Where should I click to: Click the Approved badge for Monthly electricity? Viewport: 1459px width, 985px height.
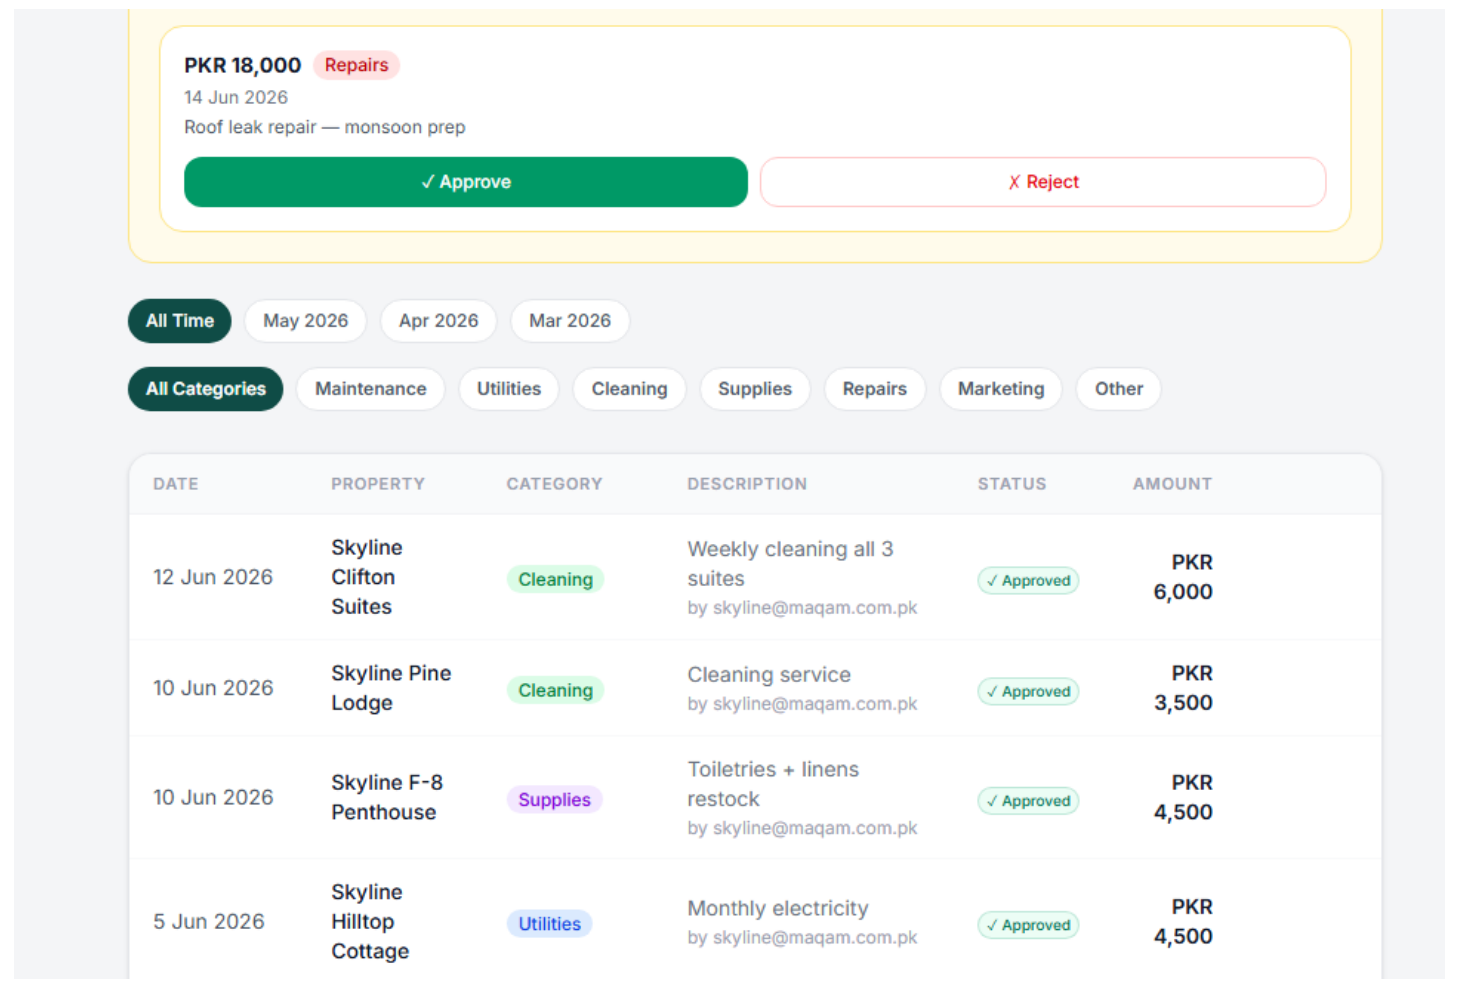pyautogui.click(x=1028, y=925)
